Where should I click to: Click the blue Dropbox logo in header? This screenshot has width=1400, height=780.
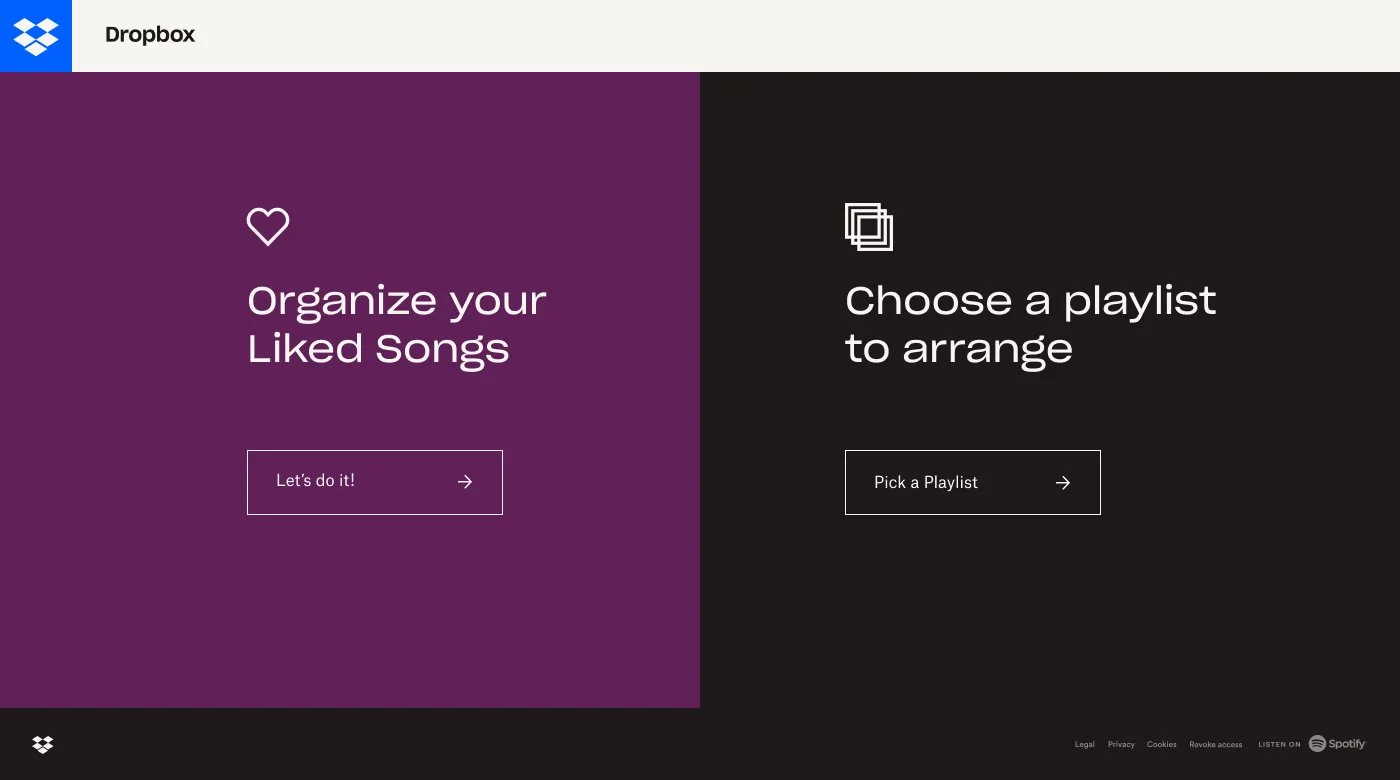coord(36,36)
